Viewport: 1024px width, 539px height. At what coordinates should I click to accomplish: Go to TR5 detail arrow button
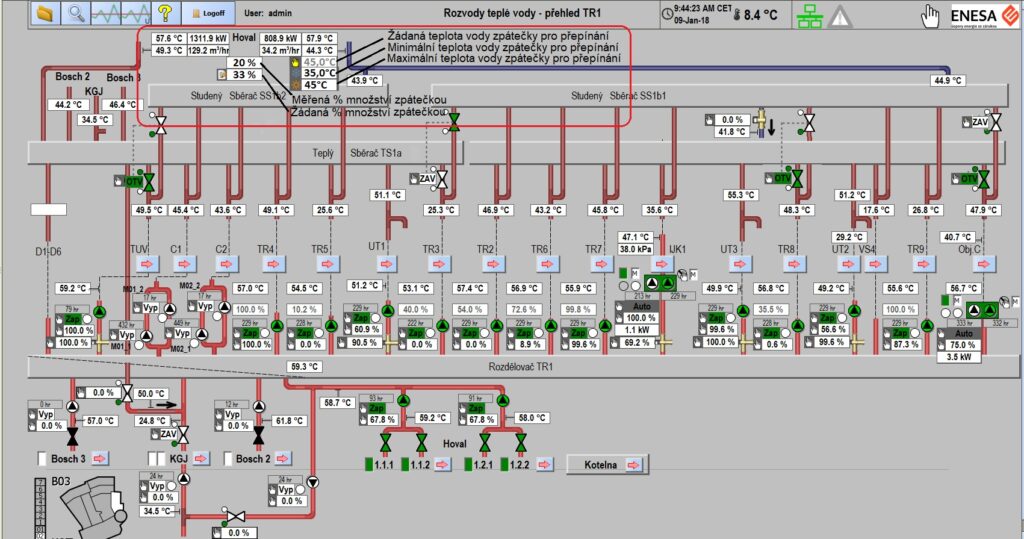[328, 264]
